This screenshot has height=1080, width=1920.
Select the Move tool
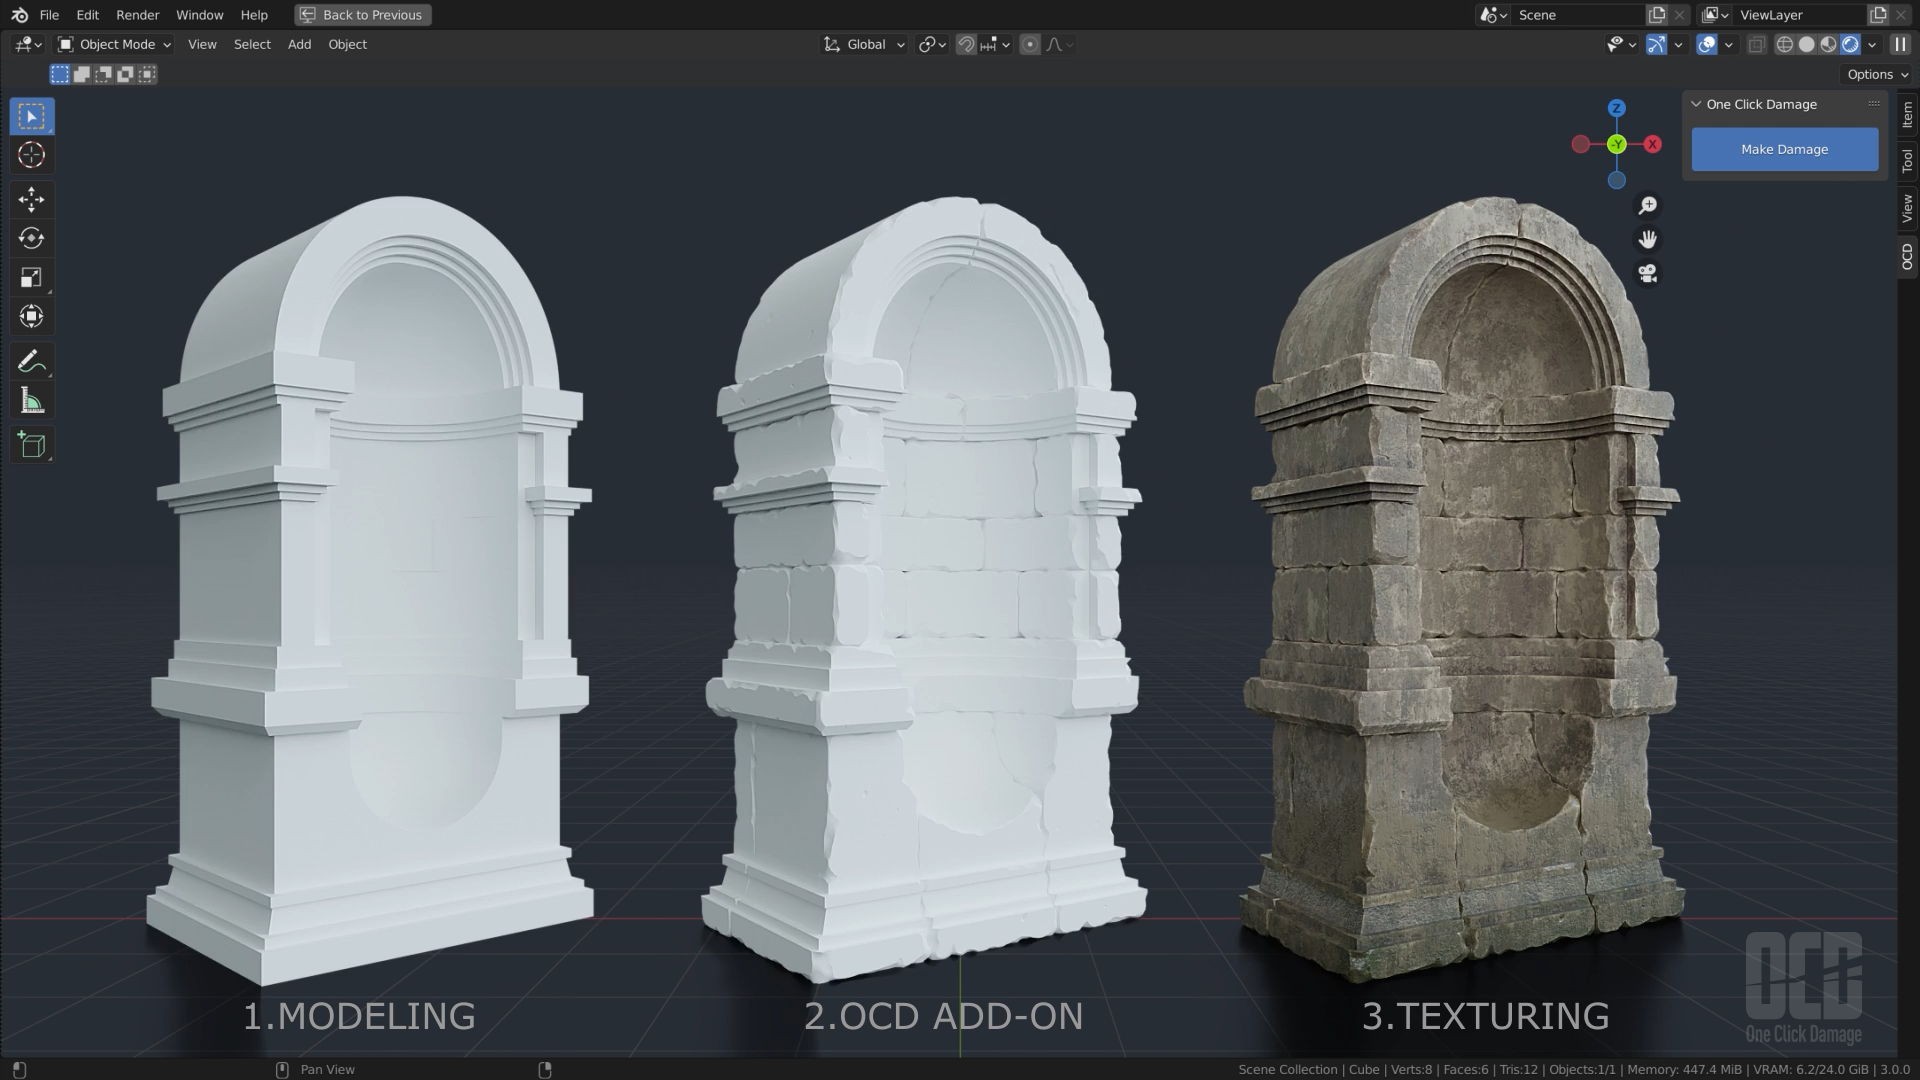click(x=31, y=200)
